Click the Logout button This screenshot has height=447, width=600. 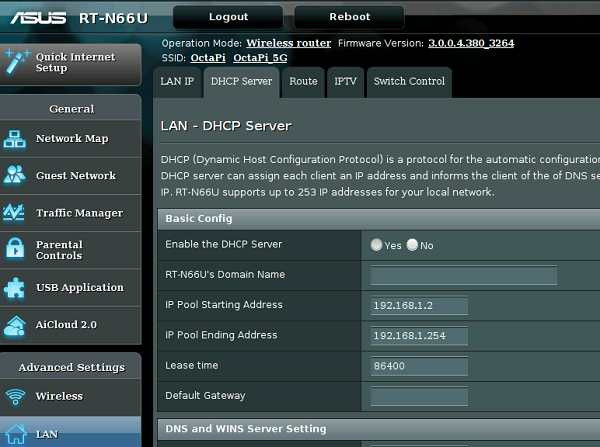coord(228,17)
